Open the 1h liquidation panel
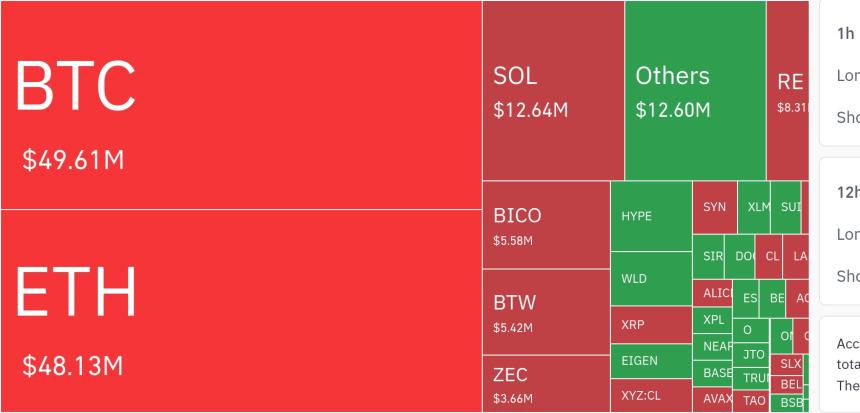The image size is (860, 413). (x=840, y=73)
